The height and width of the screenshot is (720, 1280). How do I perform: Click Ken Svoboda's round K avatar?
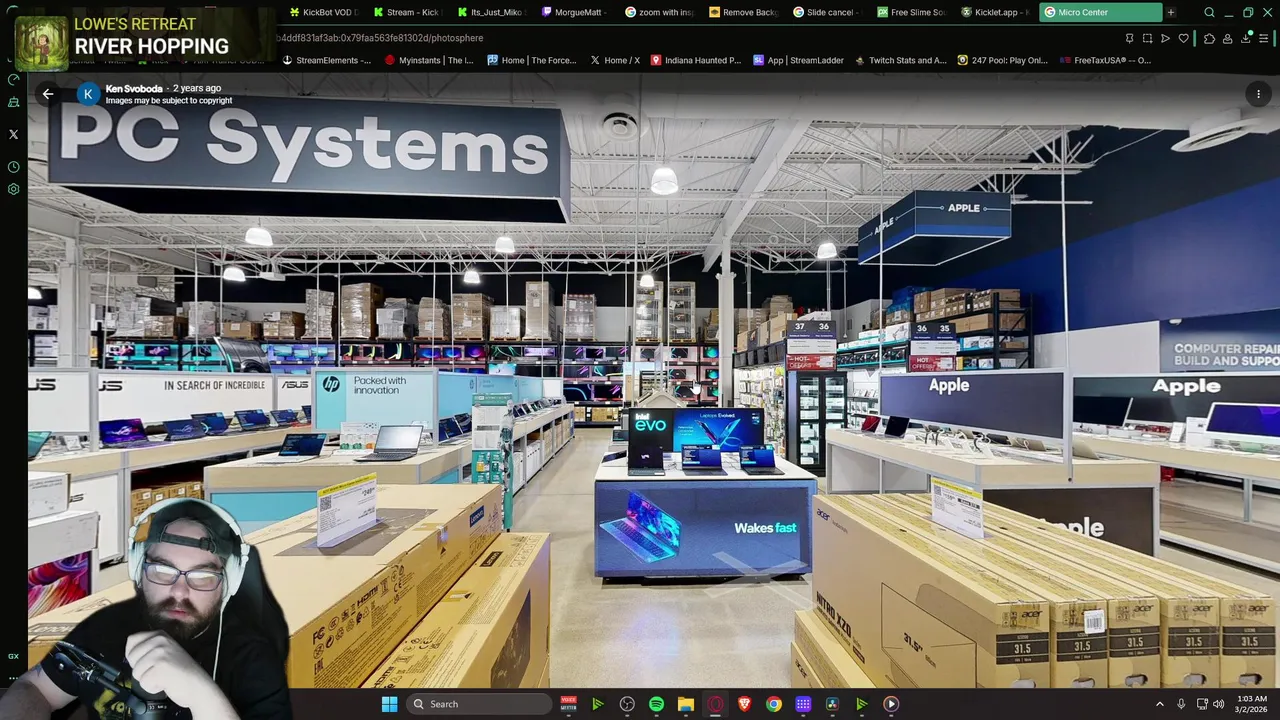tap(88, 94)
